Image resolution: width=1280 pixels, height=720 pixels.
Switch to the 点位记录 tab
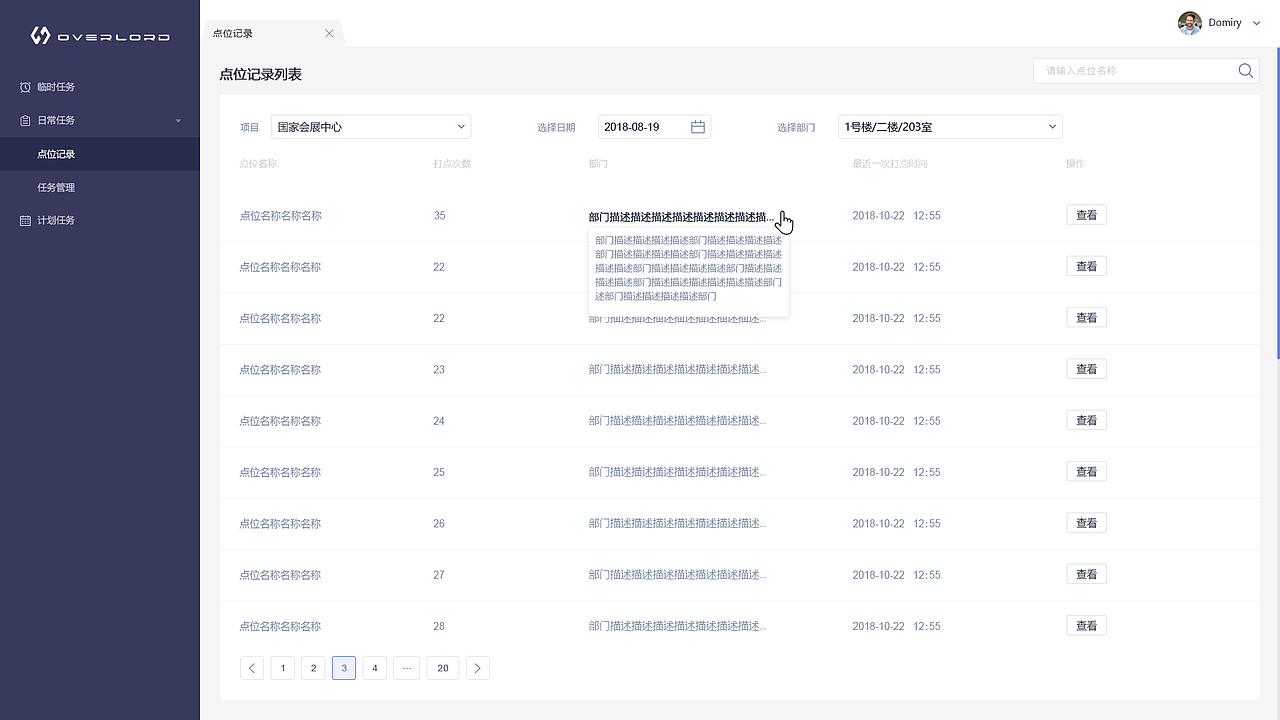coord(232,32)
